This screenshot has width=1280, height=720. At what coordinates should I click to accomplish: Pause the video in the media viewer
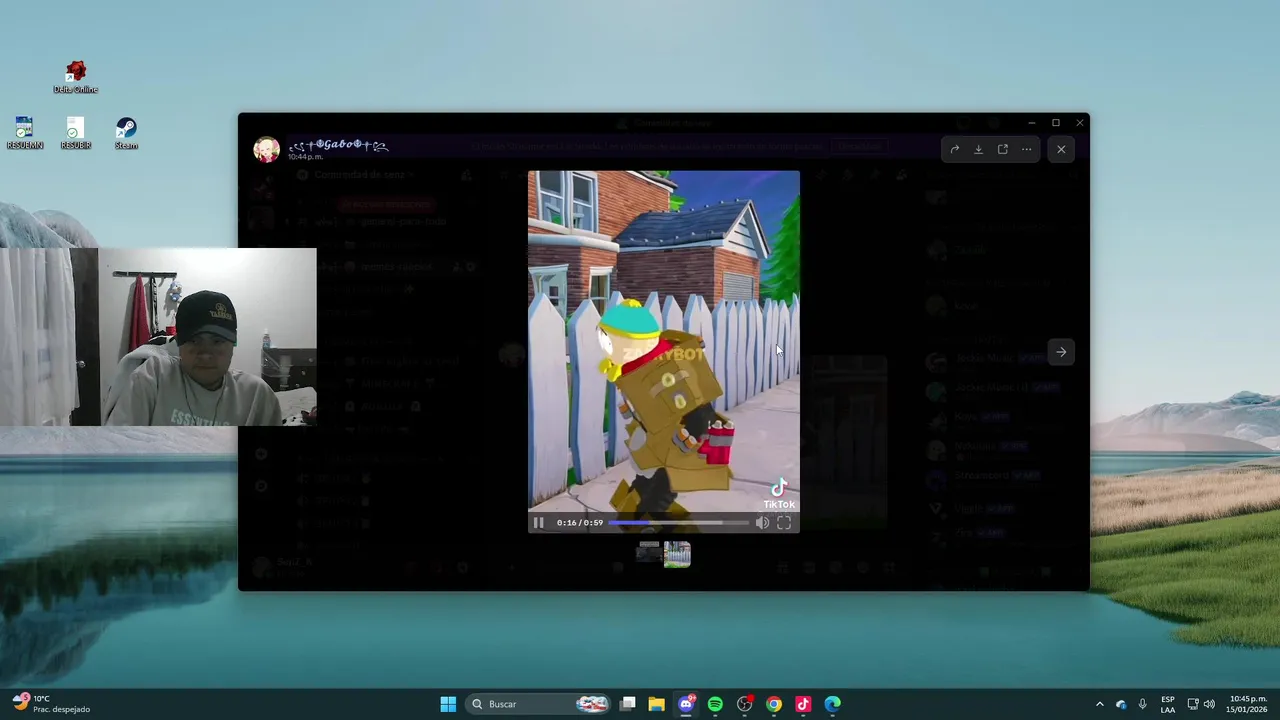(x=538, y=523)
